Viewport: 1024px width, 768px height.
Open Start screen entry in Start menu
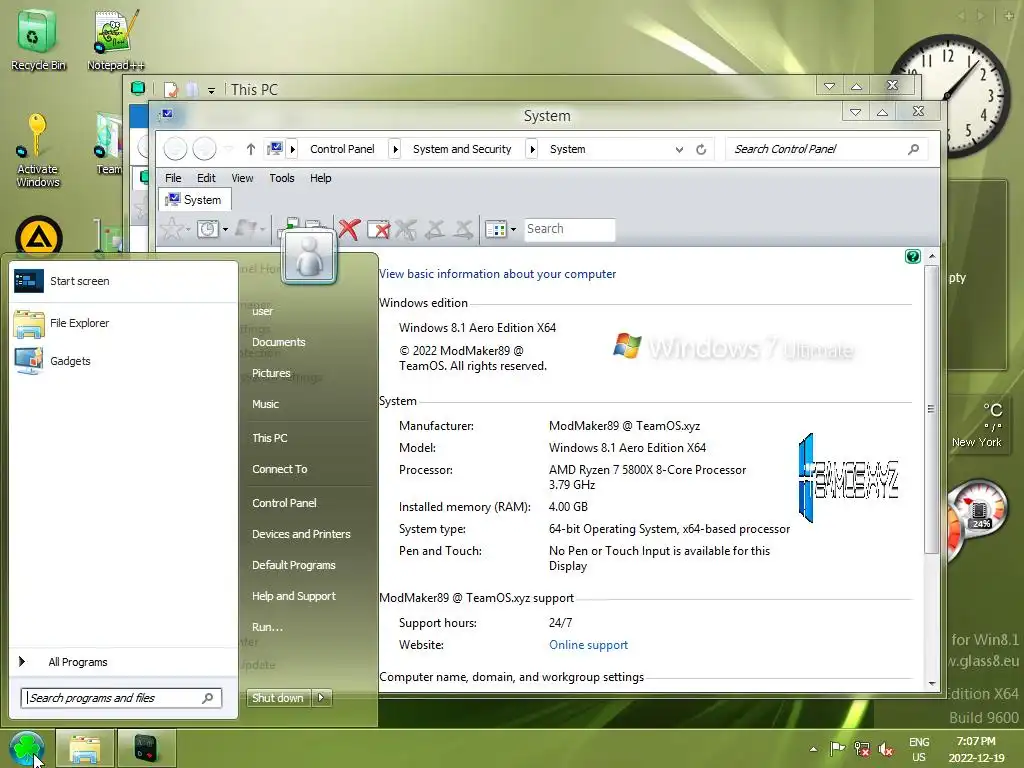point(124,281)
